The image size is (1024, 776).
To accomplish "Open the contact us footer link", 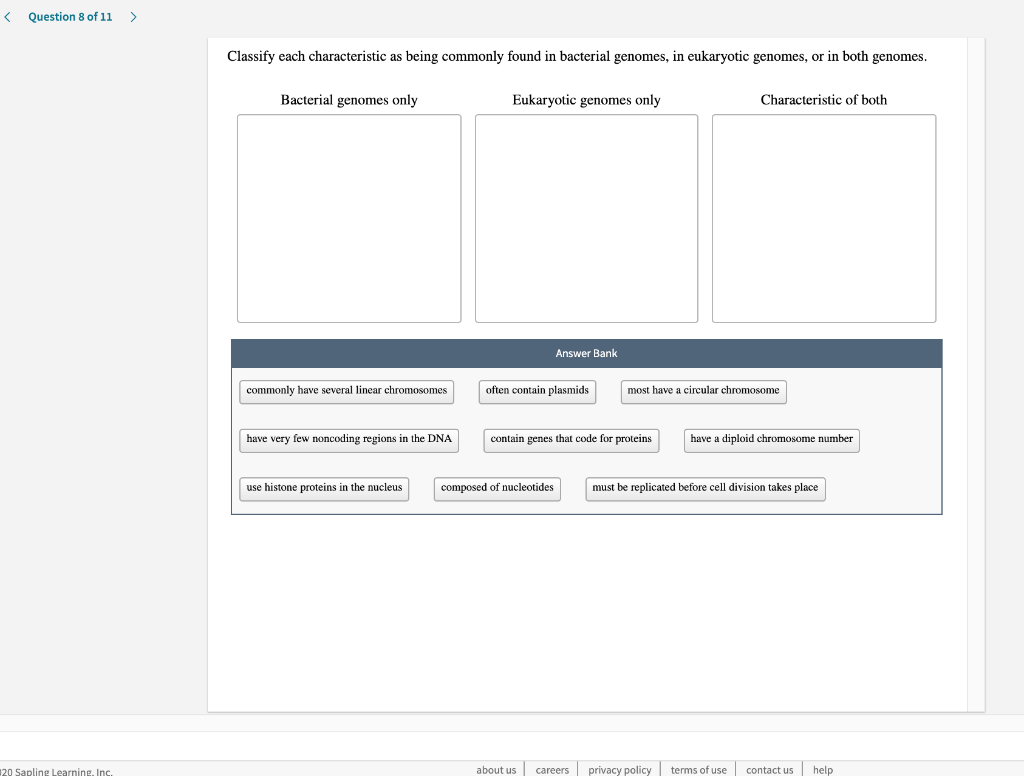I will point(769,770).
